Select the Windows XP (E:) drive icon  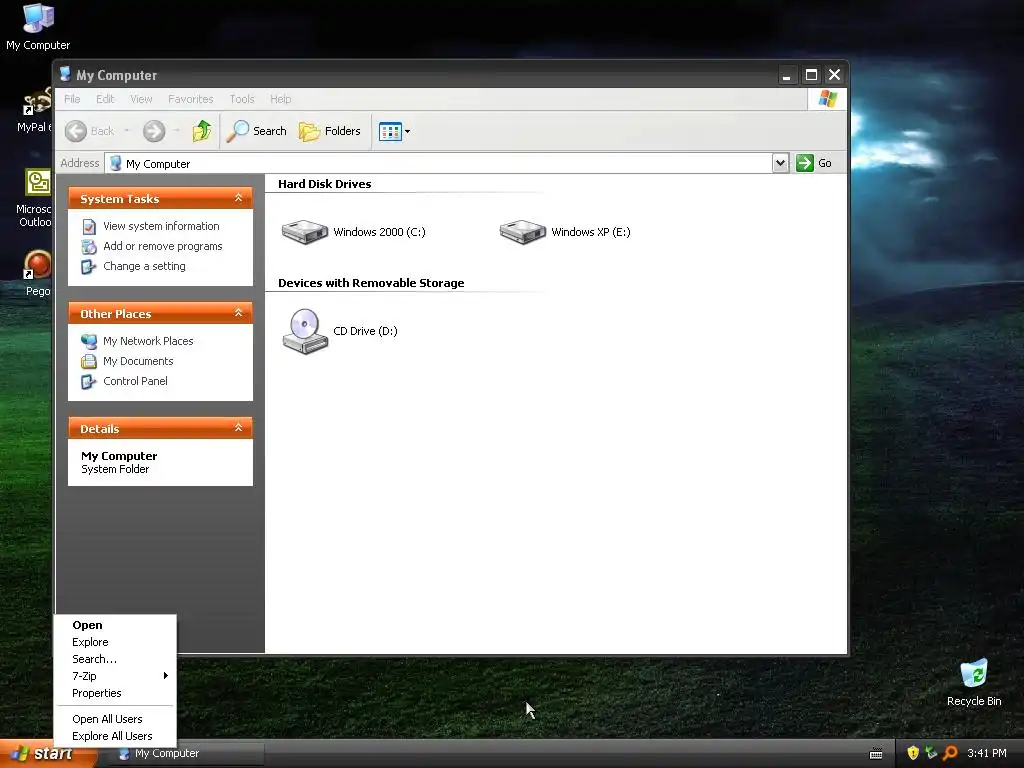pos(522,232)
